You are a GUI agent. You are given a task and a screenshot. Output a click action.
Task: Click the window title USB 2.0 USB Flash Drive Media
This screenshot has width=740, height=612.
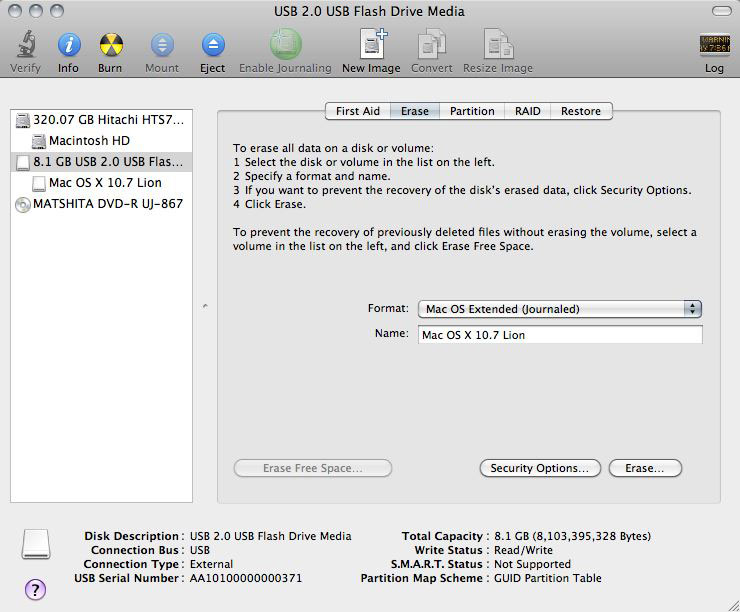click(x=369, y=11)
